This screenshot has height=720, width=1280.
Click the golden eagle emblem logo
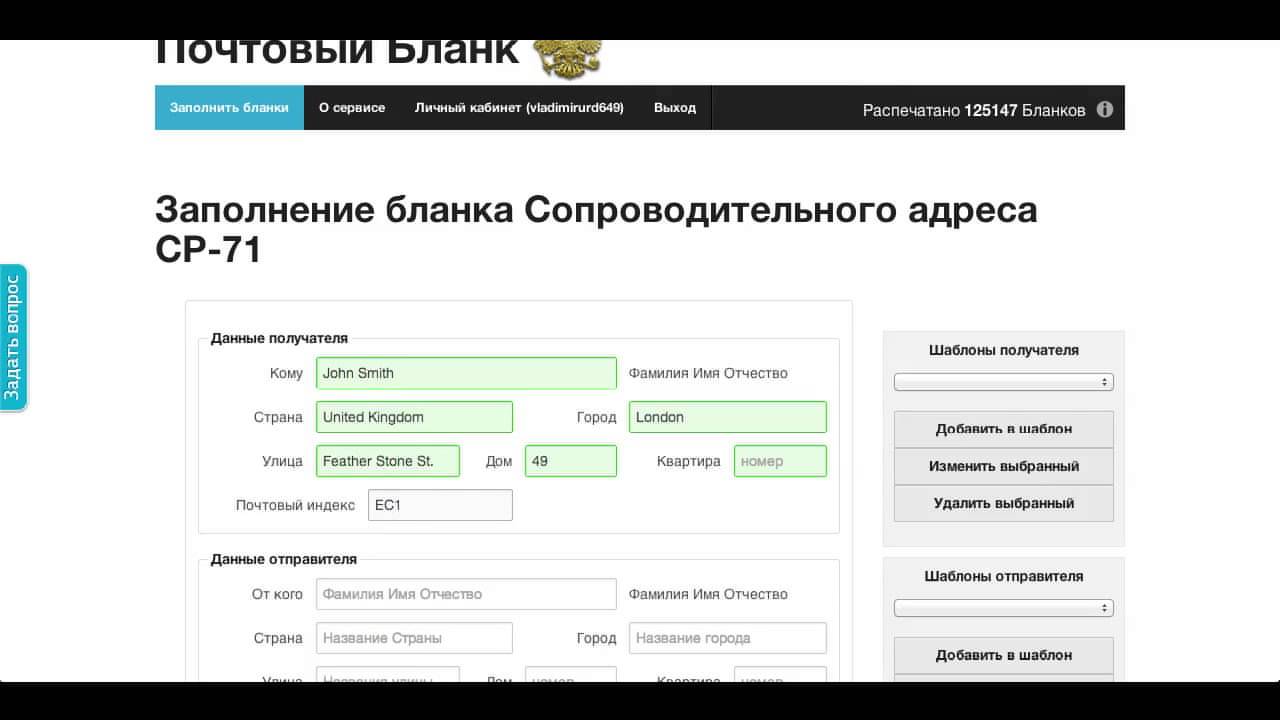(x=569, y=59)
